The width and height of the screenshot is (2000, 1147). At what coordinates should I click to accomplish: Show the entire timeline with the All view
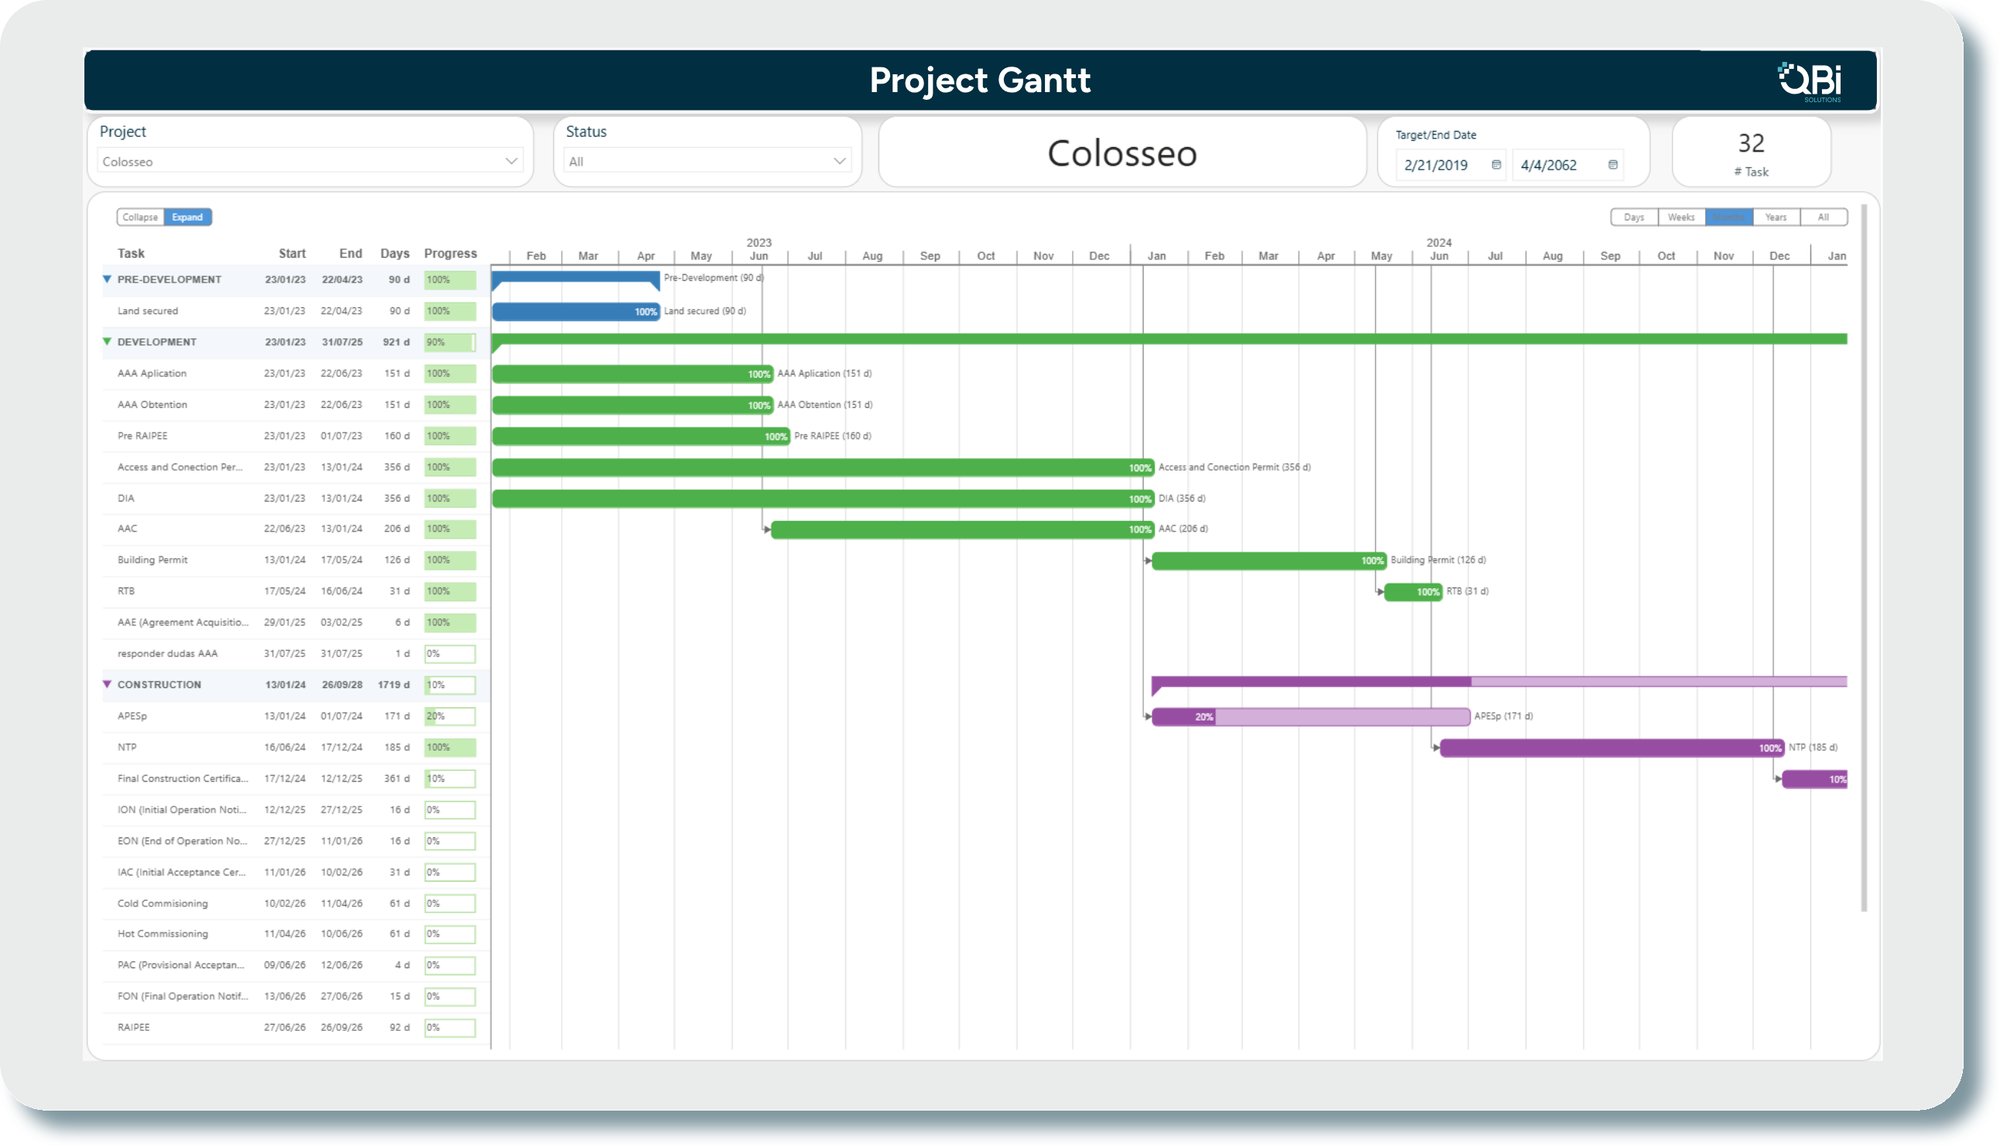(x=1825, y=217)
